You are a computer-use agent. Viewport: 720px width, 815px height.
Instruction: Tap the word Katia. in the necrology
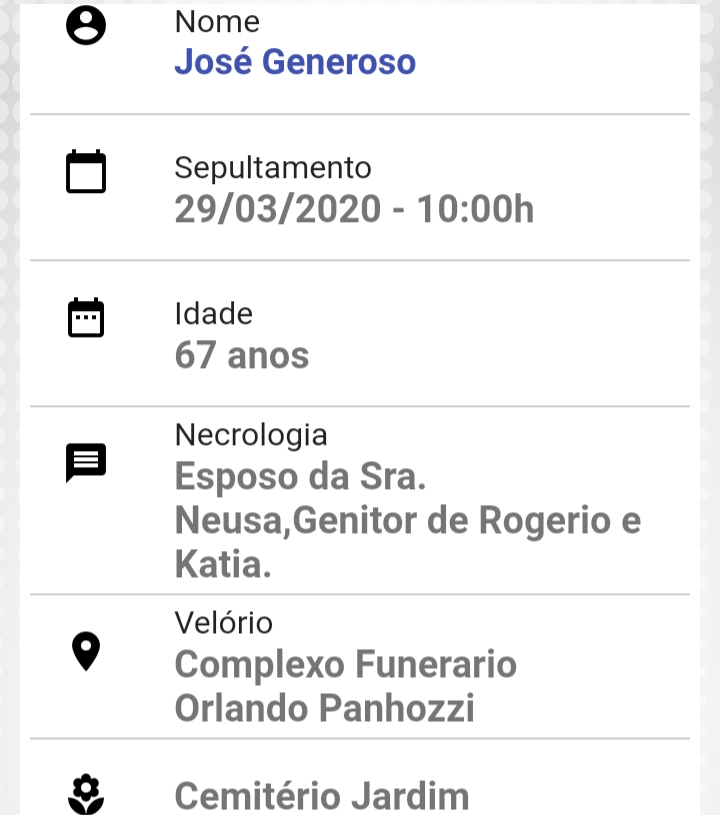pos(224,564)
